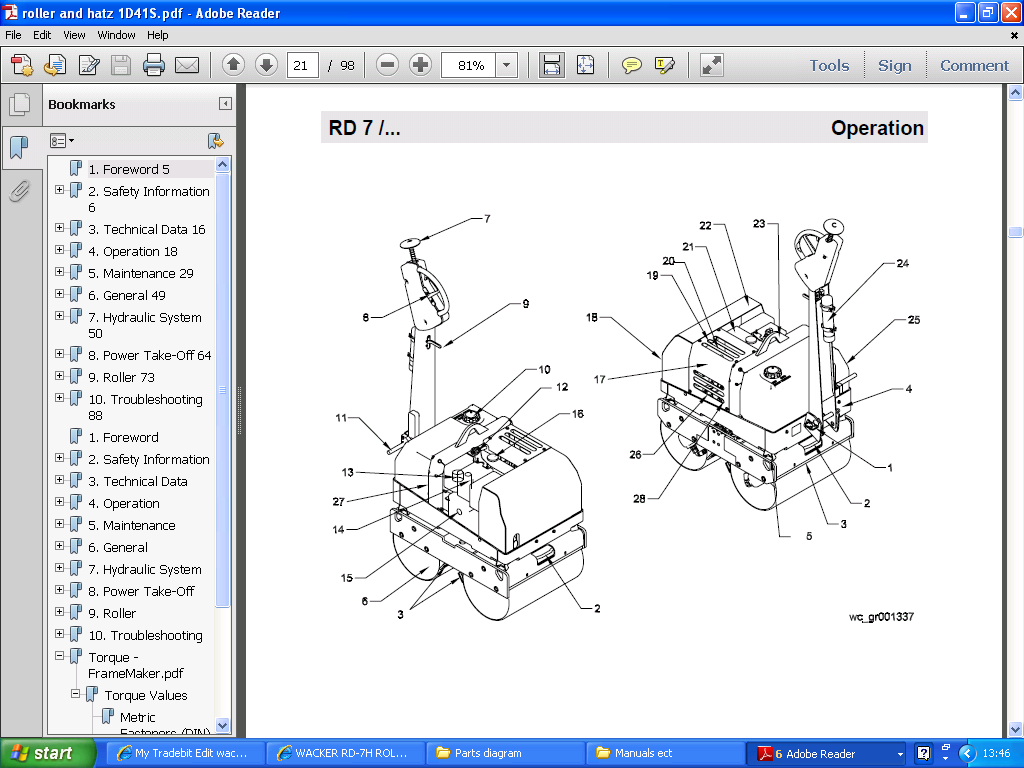Add a sticky note comment
1024x768 pixels.
click(631, 66)
